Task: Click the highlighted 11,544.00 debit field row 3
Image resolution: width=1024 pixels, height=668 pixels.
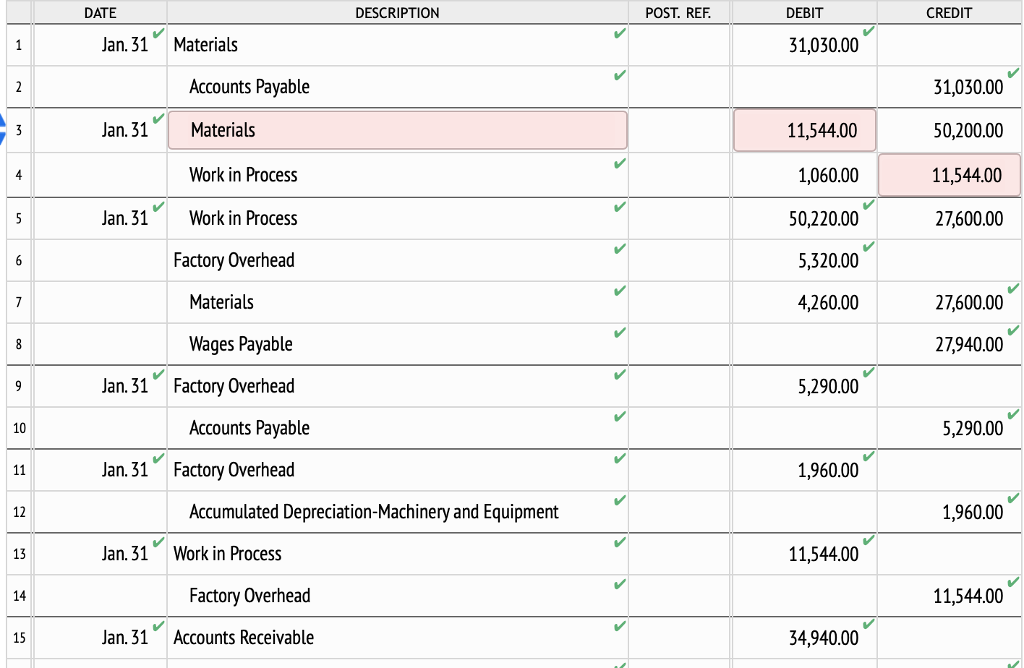Action: pyautogui.click(x=804, y=130)
